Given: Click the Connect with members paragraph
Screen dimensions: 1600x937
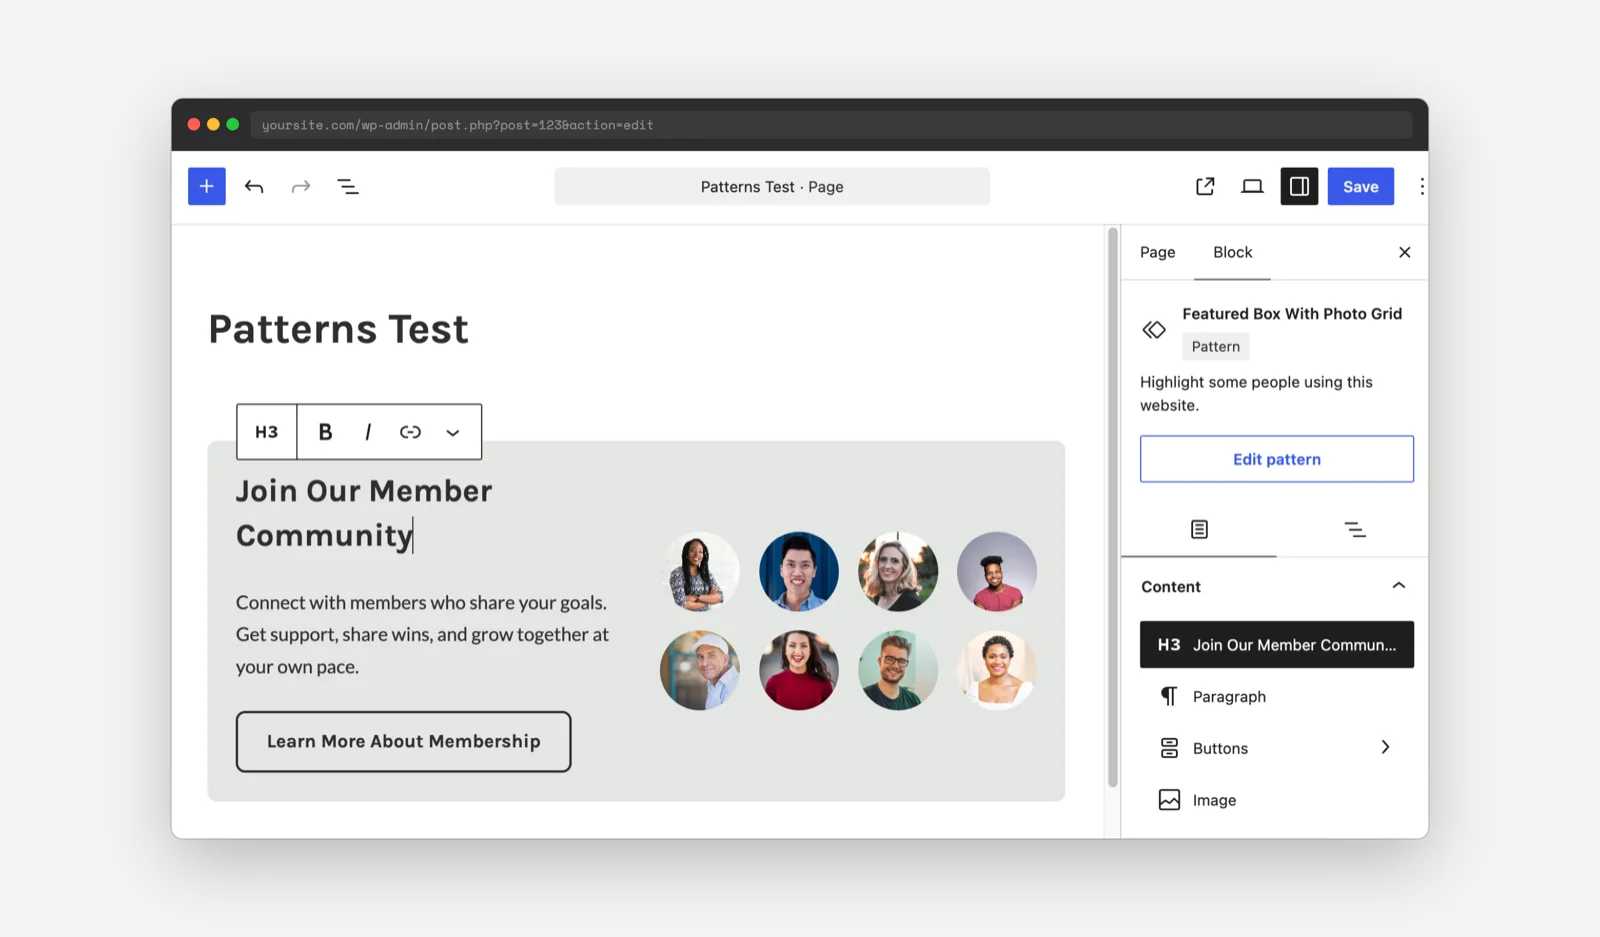Looking at the screenshot, I should point(422,634).
